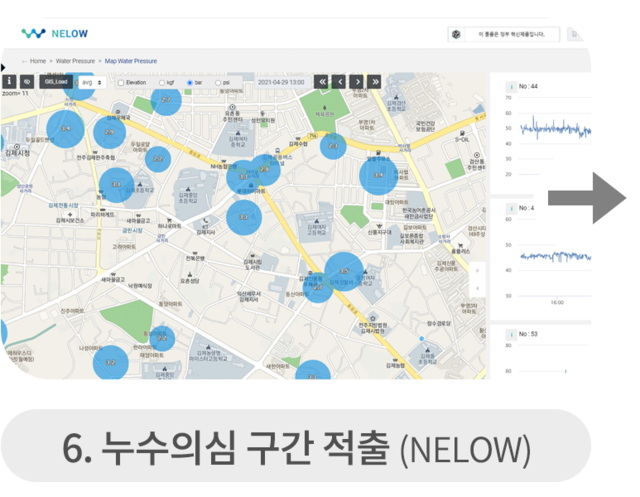Click the icon beside No : 53 chart

[x=511, y=335]
